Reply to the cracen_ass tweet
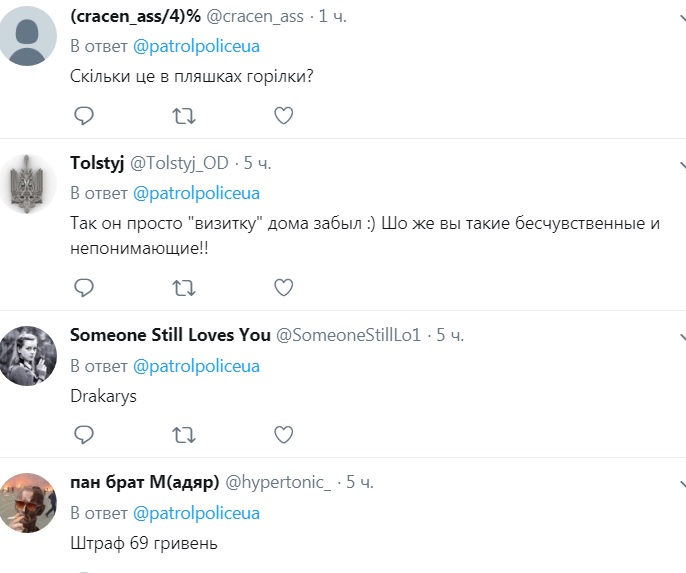This screenshot has width=686, height=573. tap(85, 116)
